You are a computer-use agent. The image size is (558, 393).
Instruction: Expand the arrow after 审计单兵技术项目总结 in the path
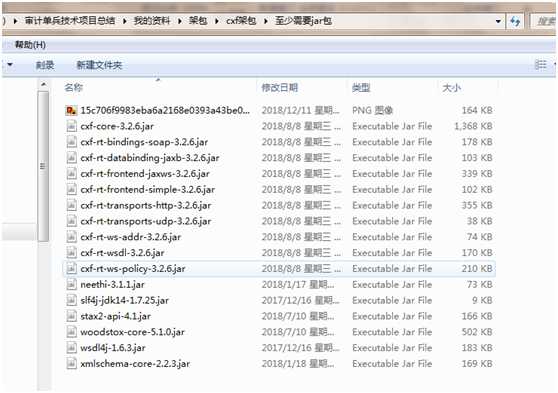click(125, 21)
